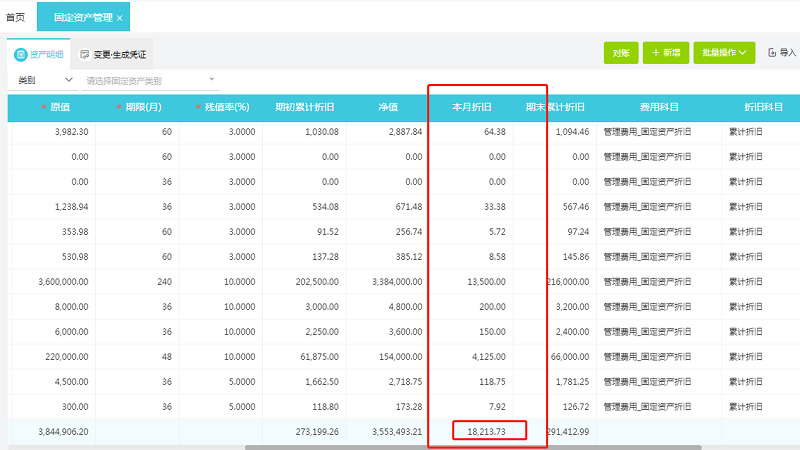Click the 1,662.50 opening depreciation cell

(321, 382)
